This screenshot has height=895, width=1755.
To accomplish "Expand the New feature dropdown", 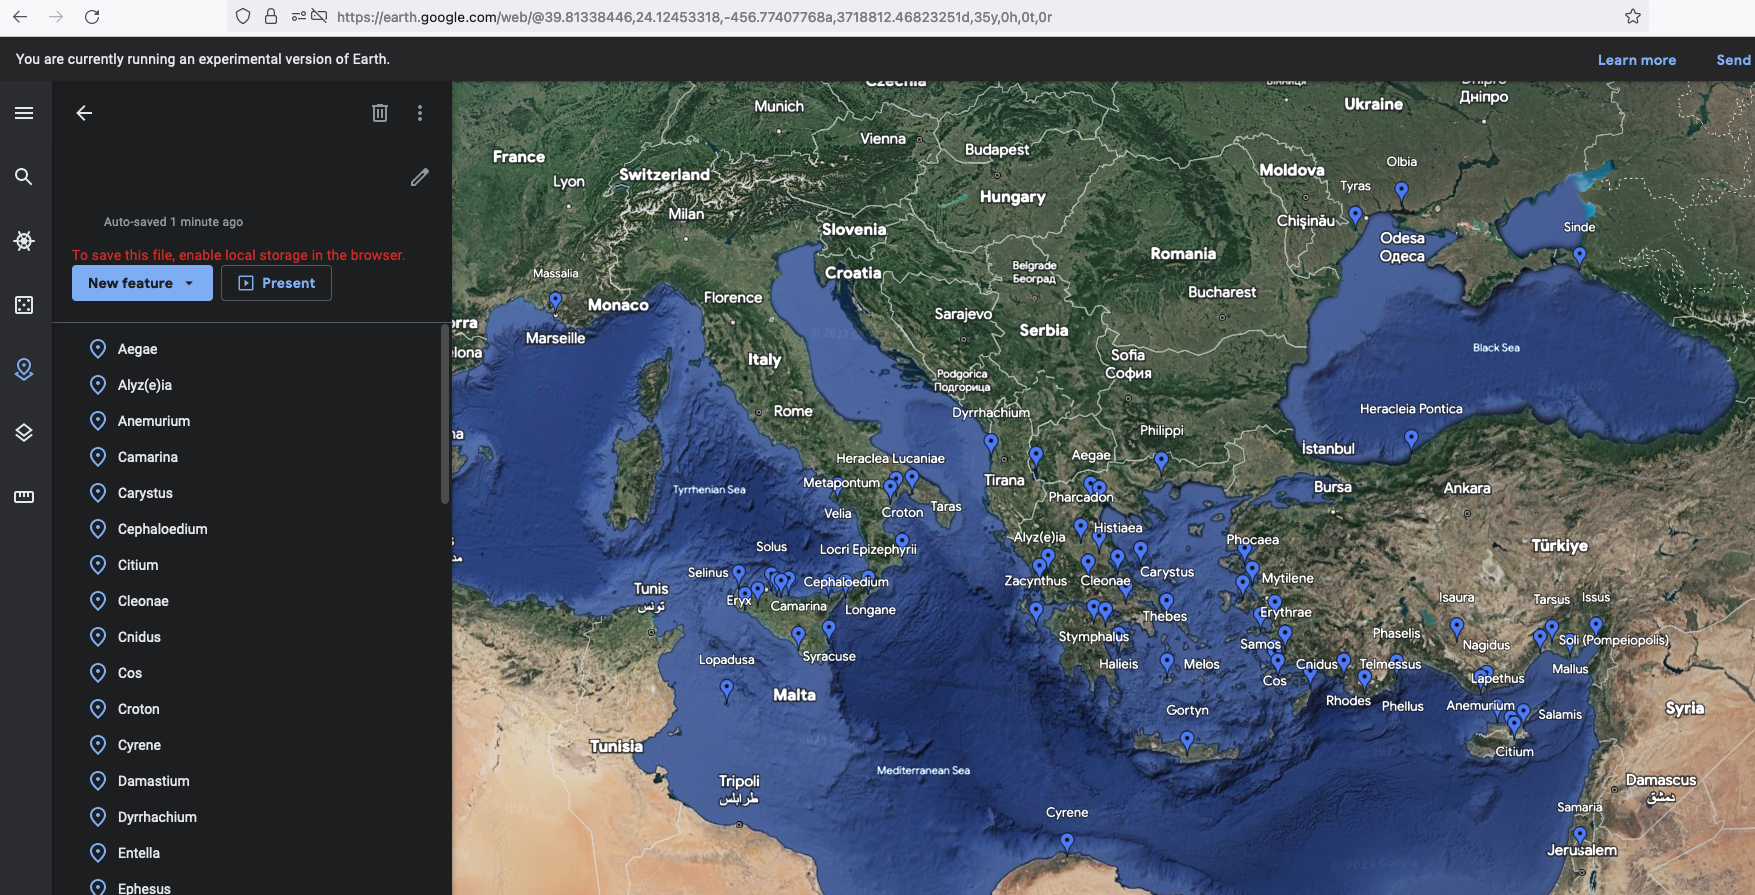I will (x=189, y=283).
